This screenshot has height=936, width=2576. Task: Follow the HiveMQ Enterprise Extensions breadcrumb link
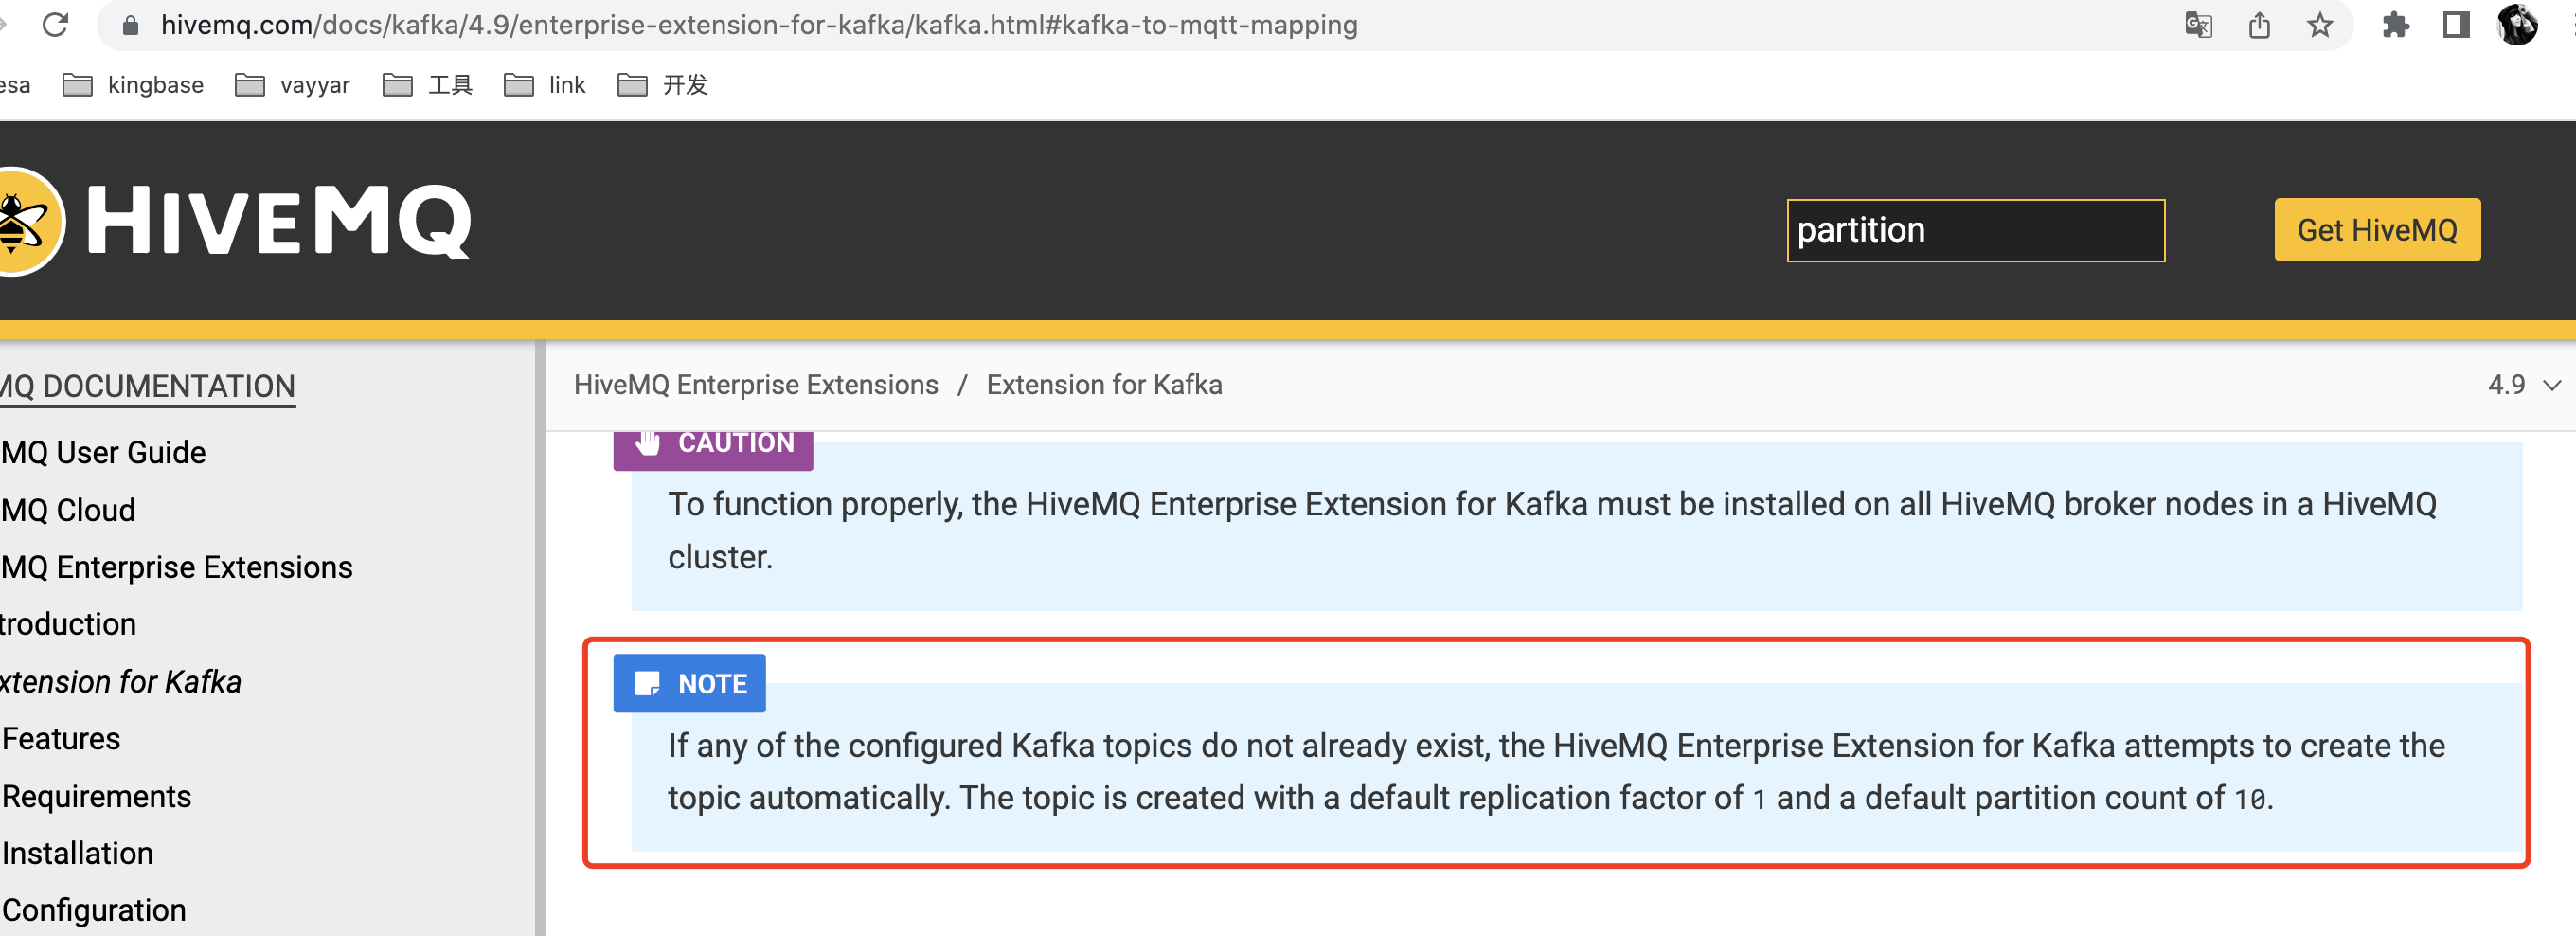[755, 384]
